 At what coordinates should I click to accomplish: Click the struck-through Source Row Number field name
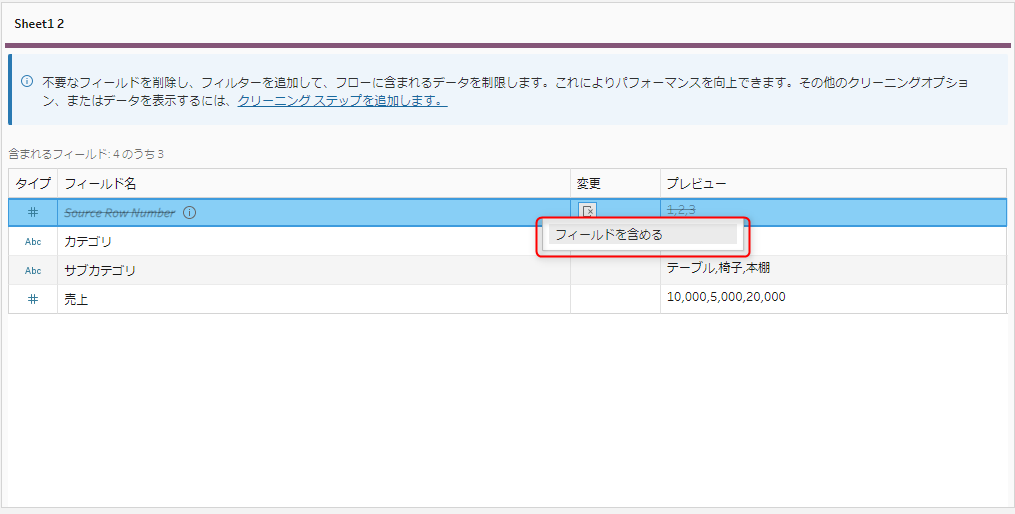(119, 213)
